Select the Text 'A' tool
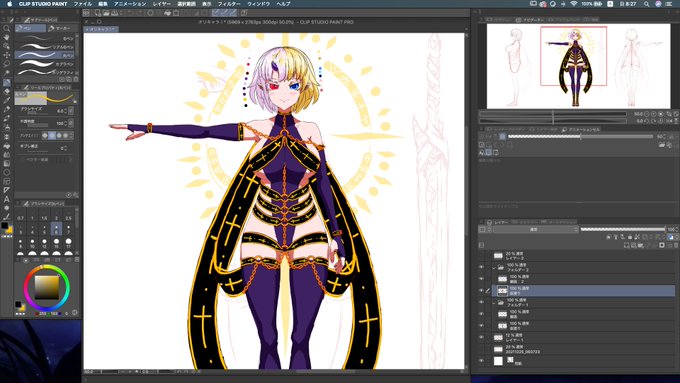680x383 pixels. click(x=7, y=199)
